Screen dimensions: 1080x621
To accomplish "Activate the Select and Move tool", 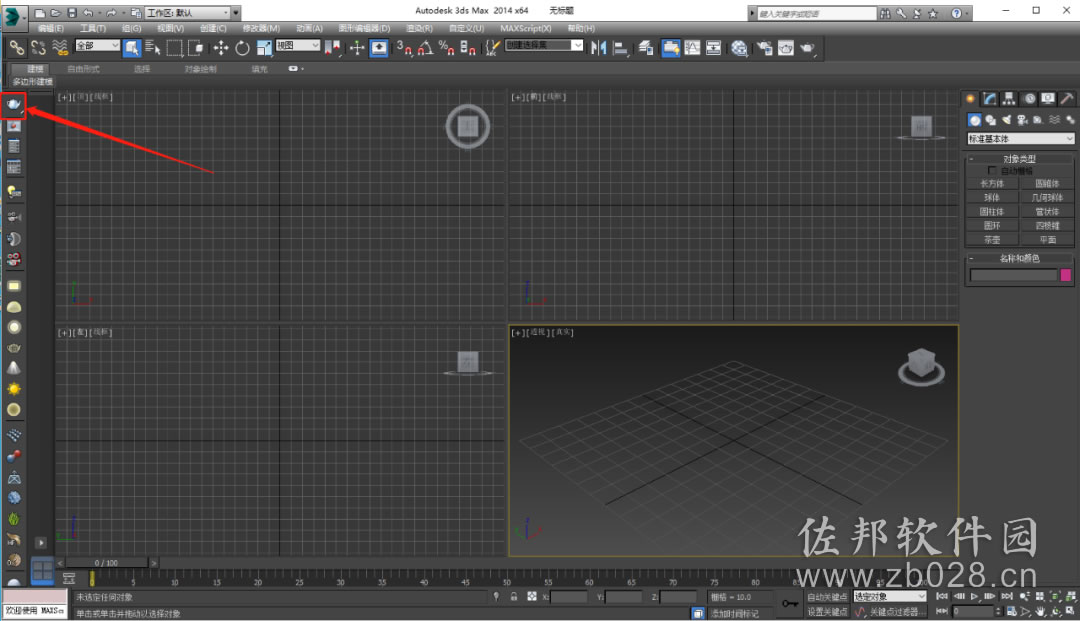I will [x=220, y=48].
